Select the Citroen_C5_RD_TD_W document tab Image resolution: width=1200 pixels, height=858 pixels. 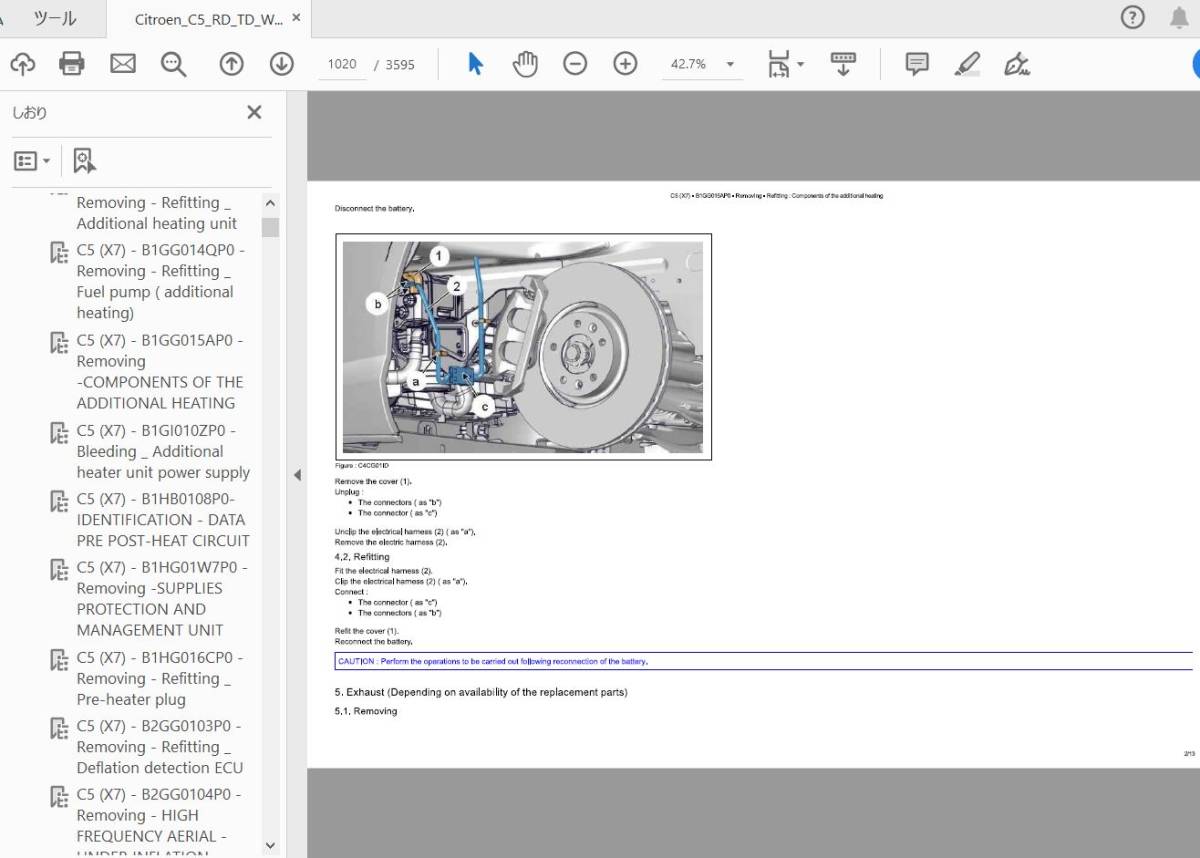[208, 19]
